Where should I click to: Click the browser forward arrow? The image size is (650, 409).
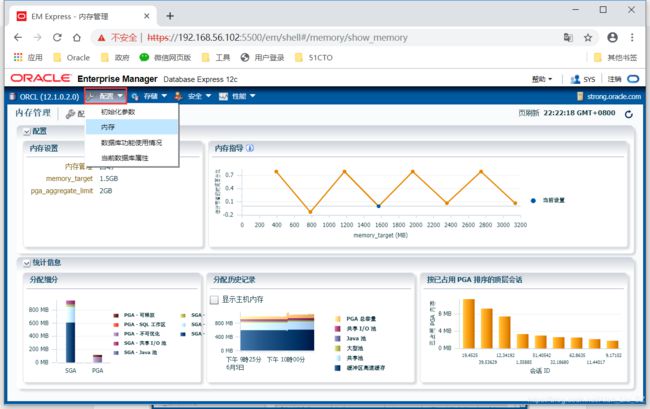click(37, 38)
